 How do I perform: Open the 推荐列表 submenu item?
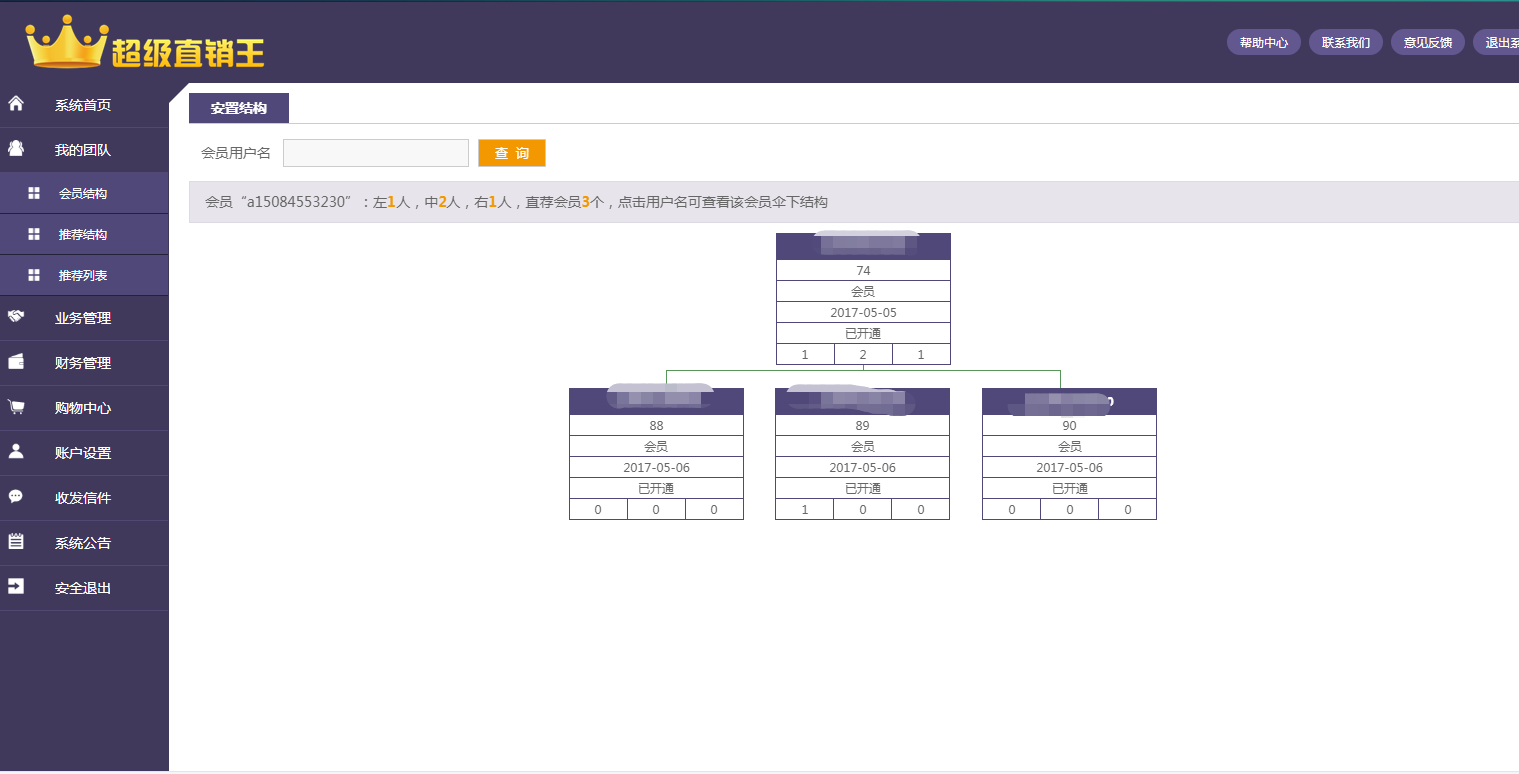[x=83, y=275]
